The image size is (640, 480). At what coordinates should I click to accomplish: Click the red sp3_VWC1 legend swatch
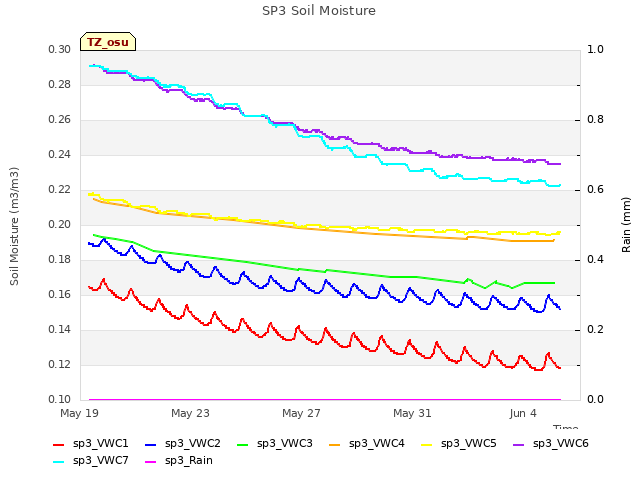[59, 444]
